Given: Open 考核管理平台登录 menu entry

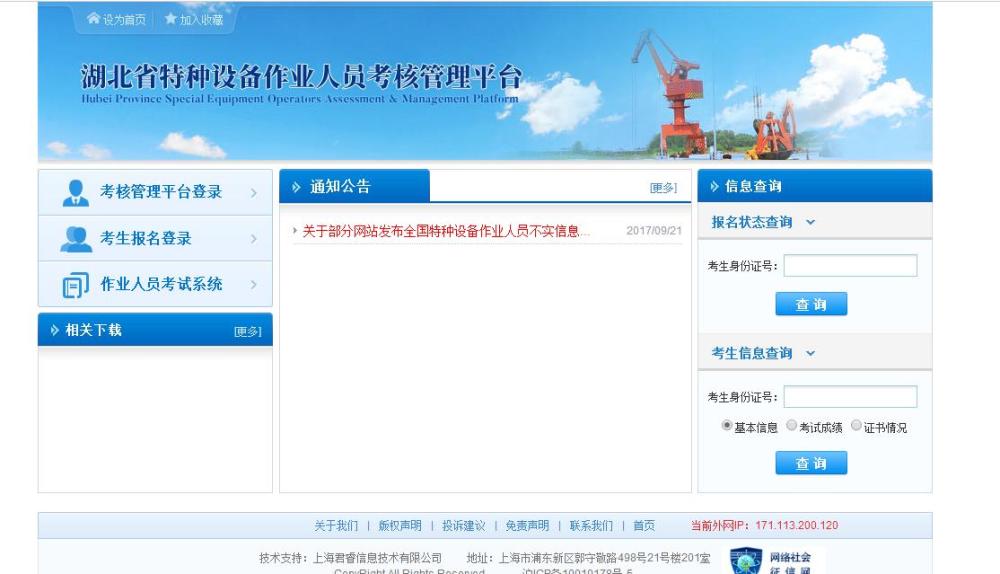Looking at the screenshot, I should [155, 192].
